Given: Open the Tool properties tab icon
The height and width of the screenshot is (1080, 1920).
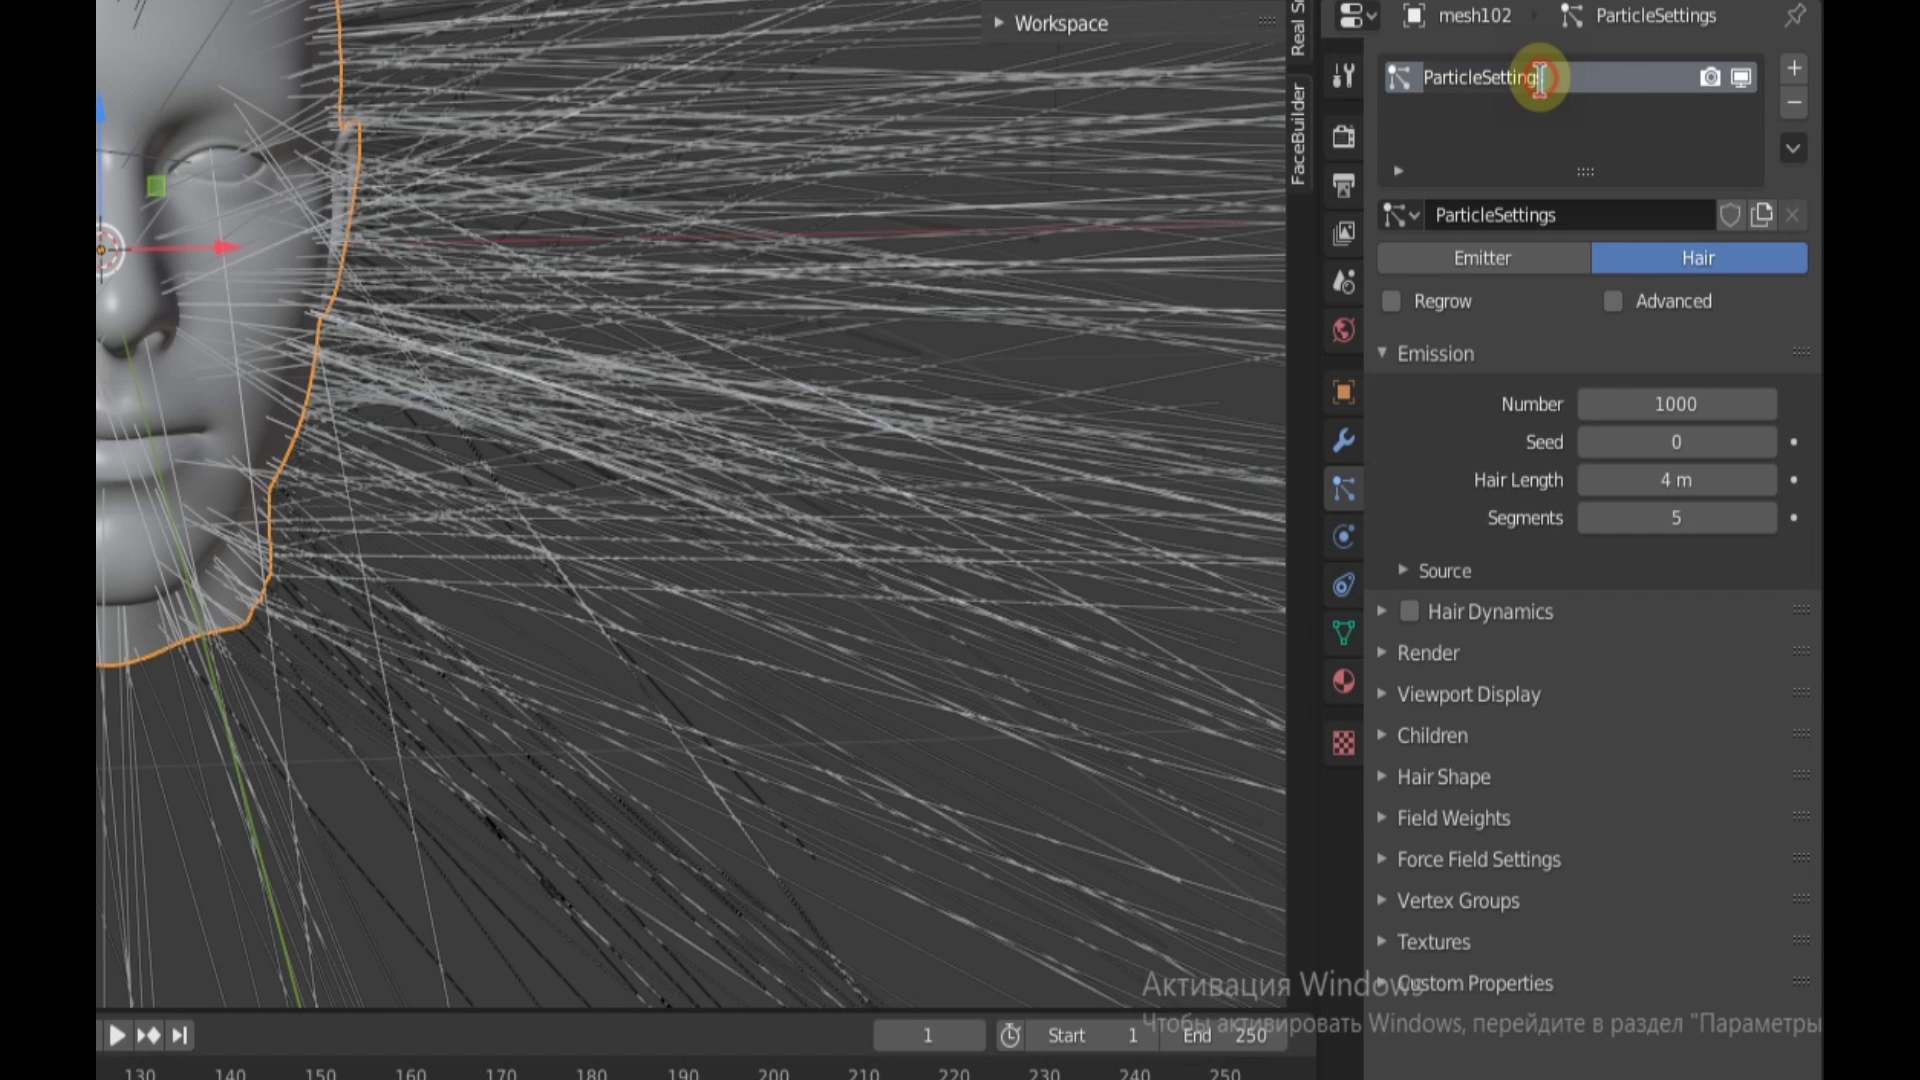Looking at the screenshot, I should click(x=1343, y=76).
